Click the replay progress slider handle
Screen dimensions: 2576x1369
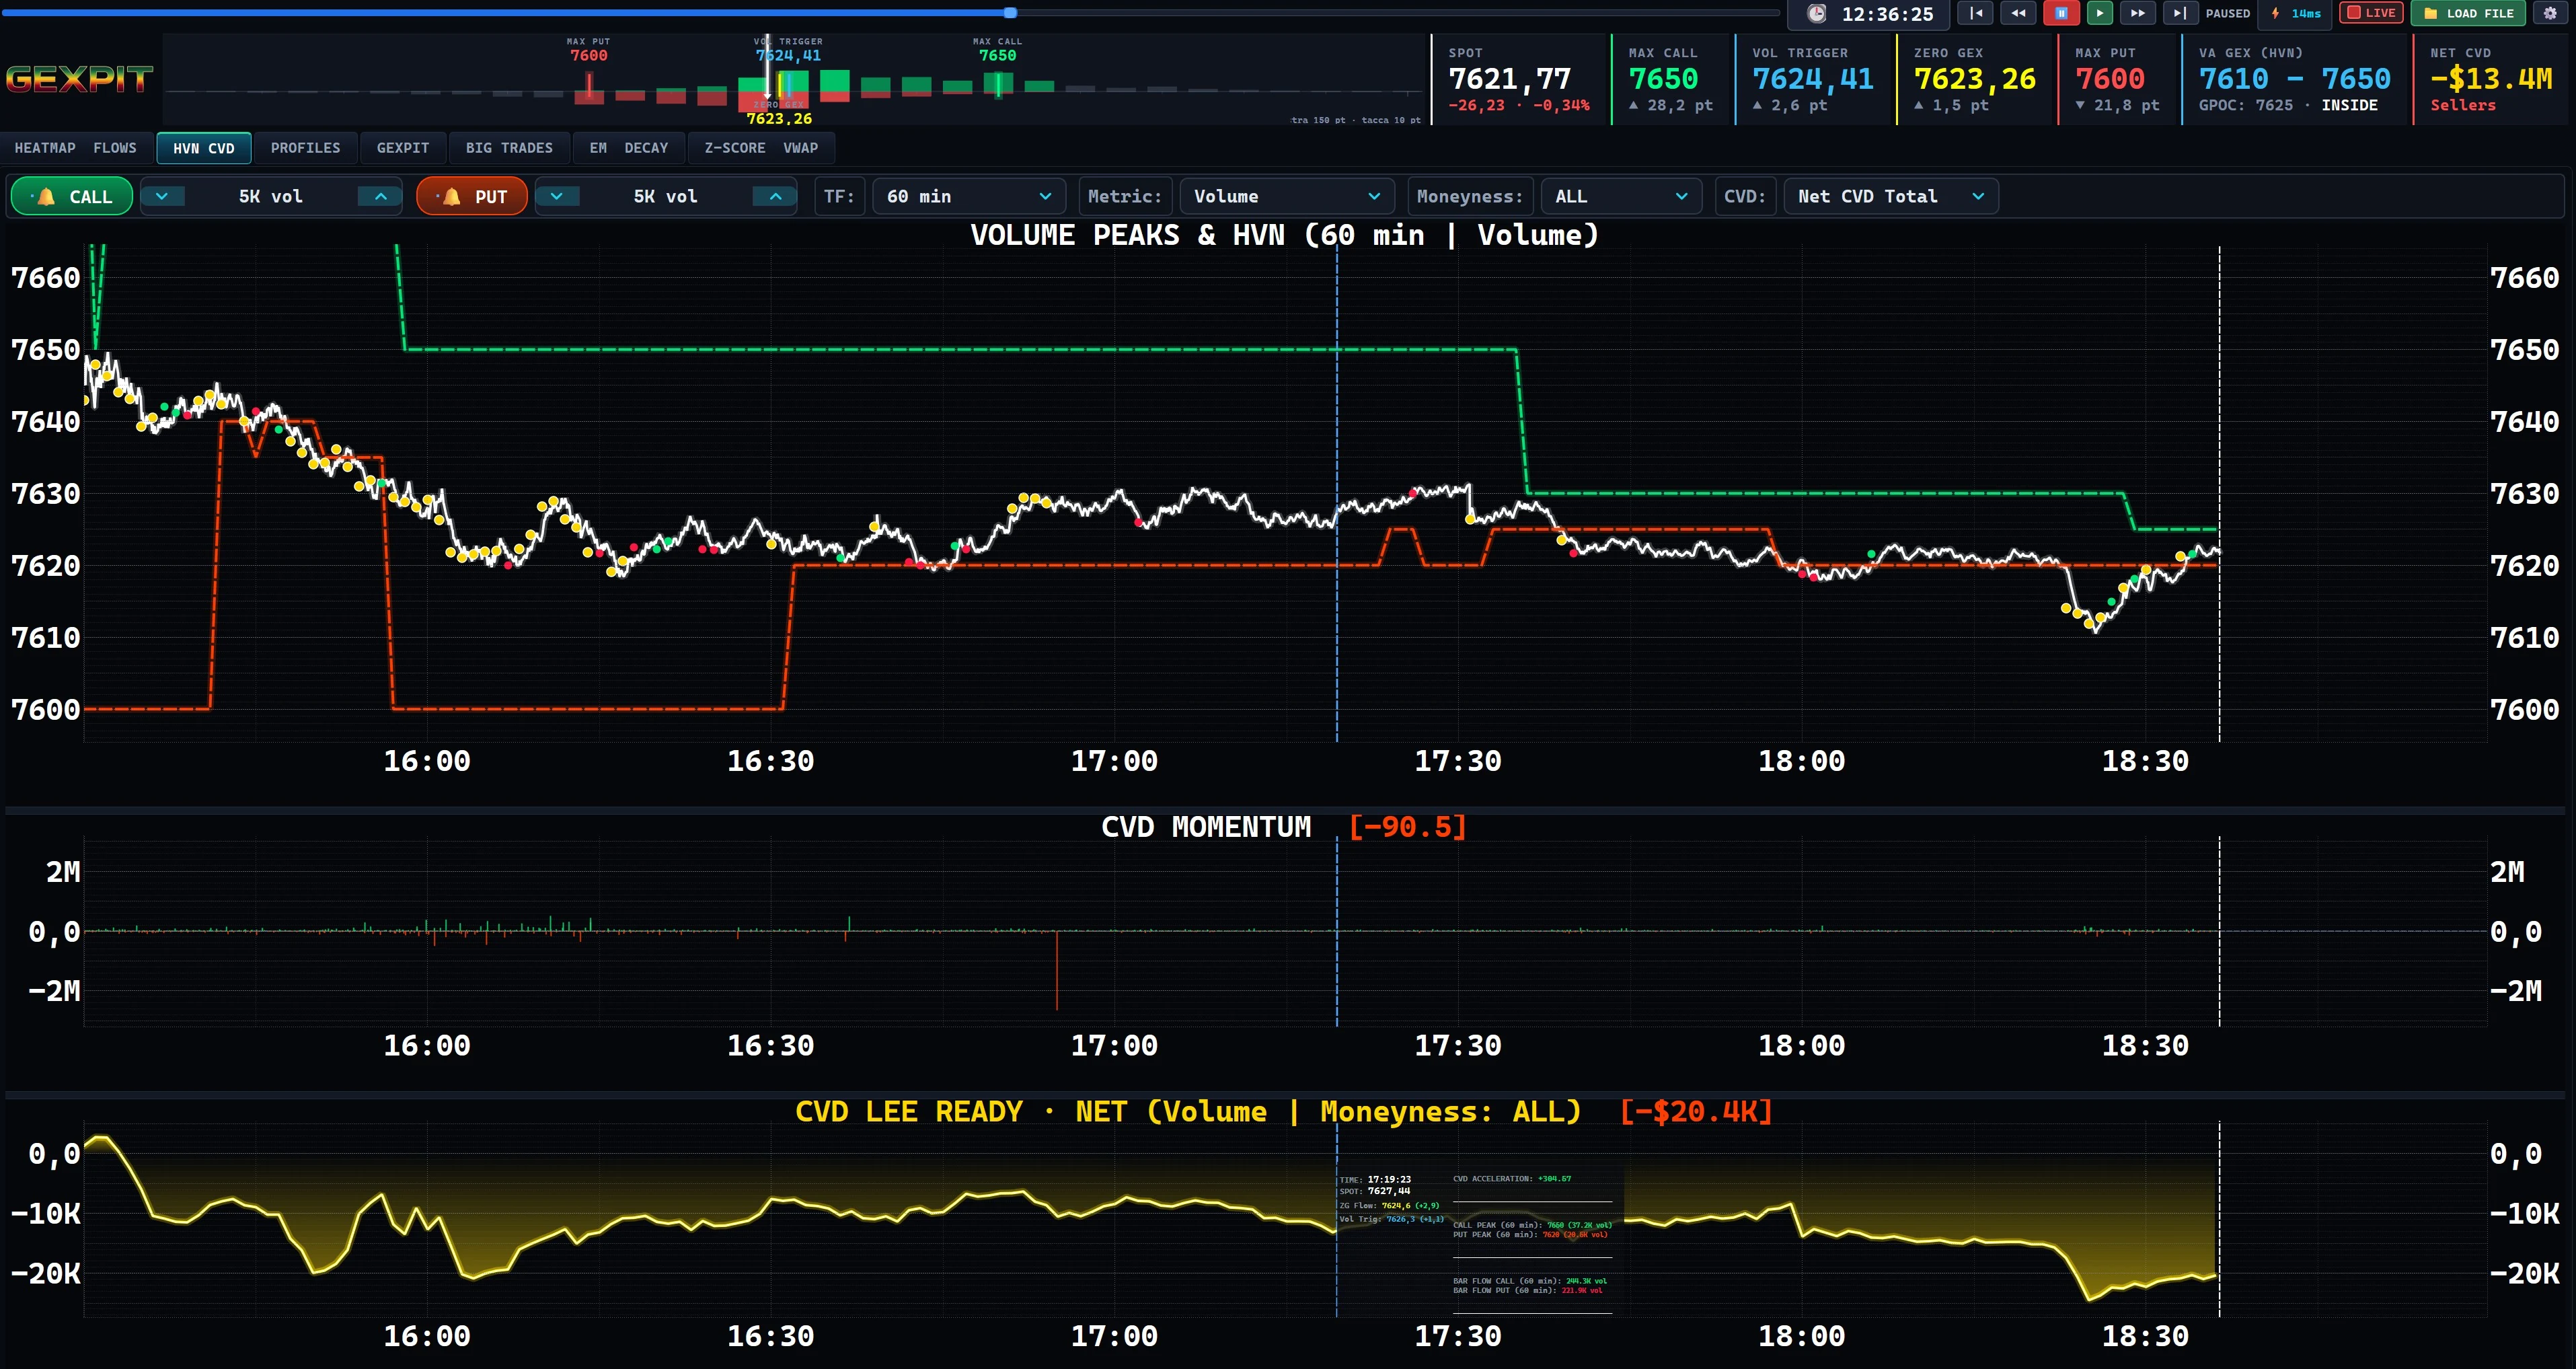pyautogui.click(x=1011, y=13)
